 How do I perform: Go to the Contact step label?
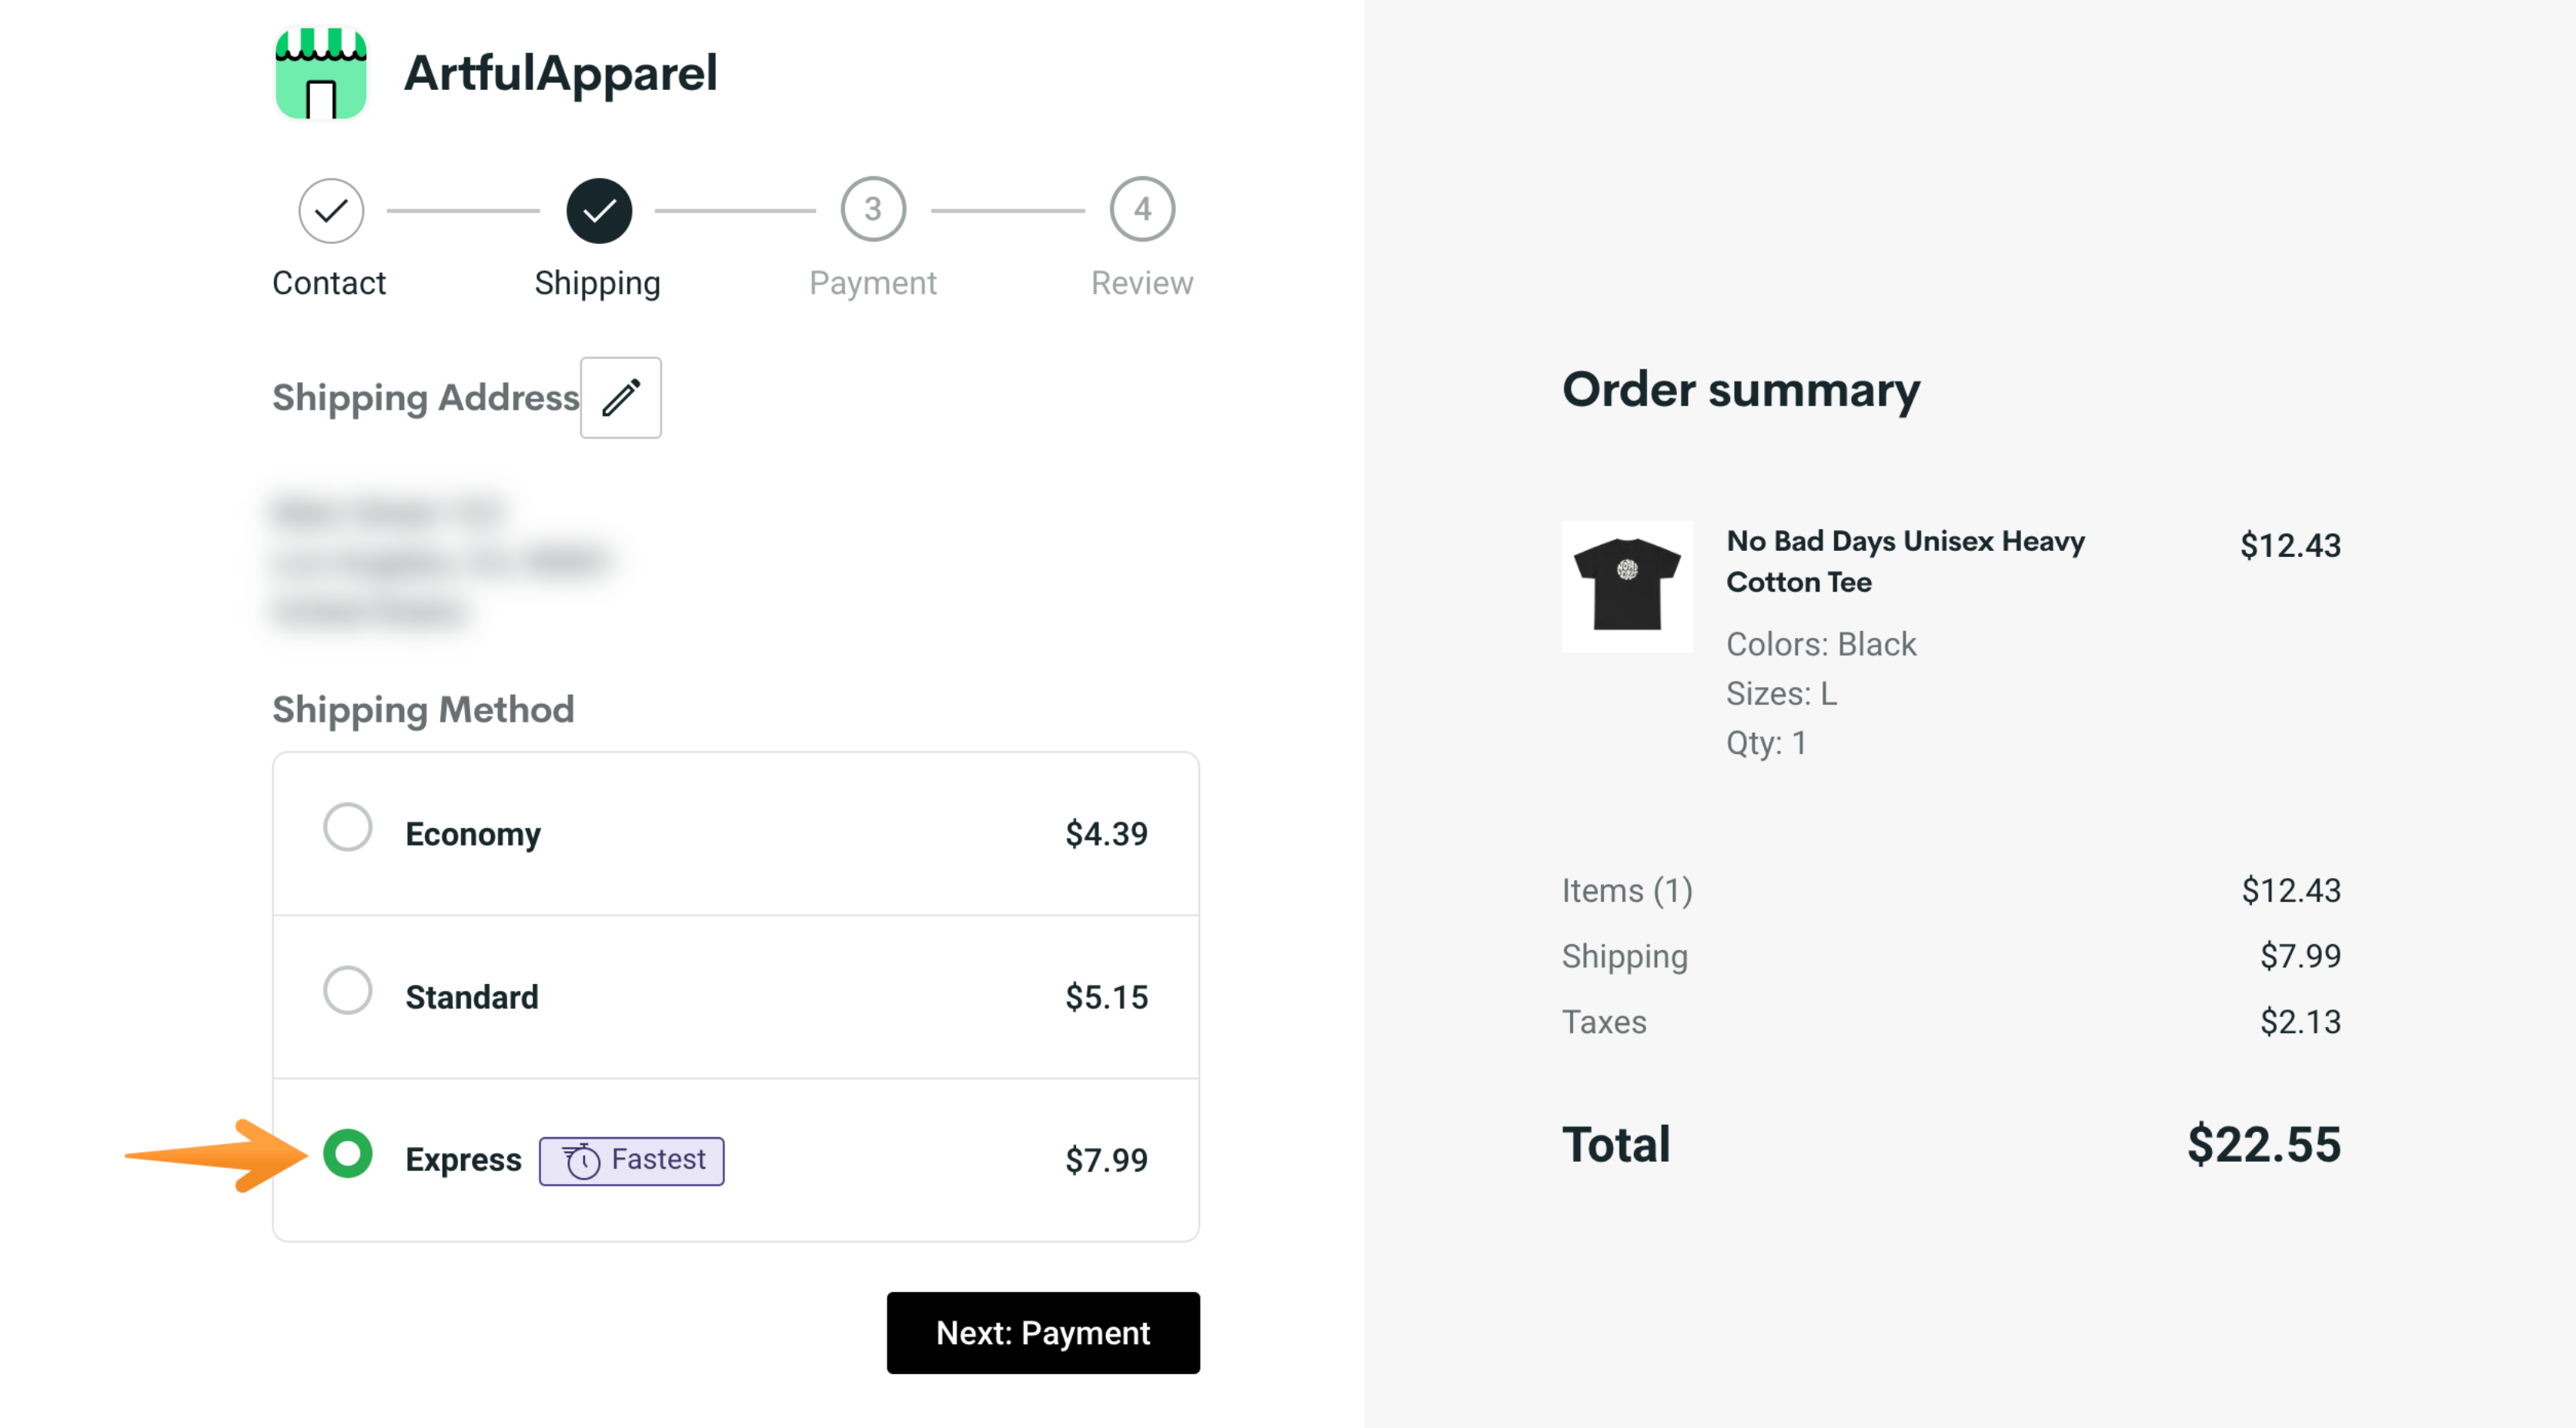coord(329,283)
